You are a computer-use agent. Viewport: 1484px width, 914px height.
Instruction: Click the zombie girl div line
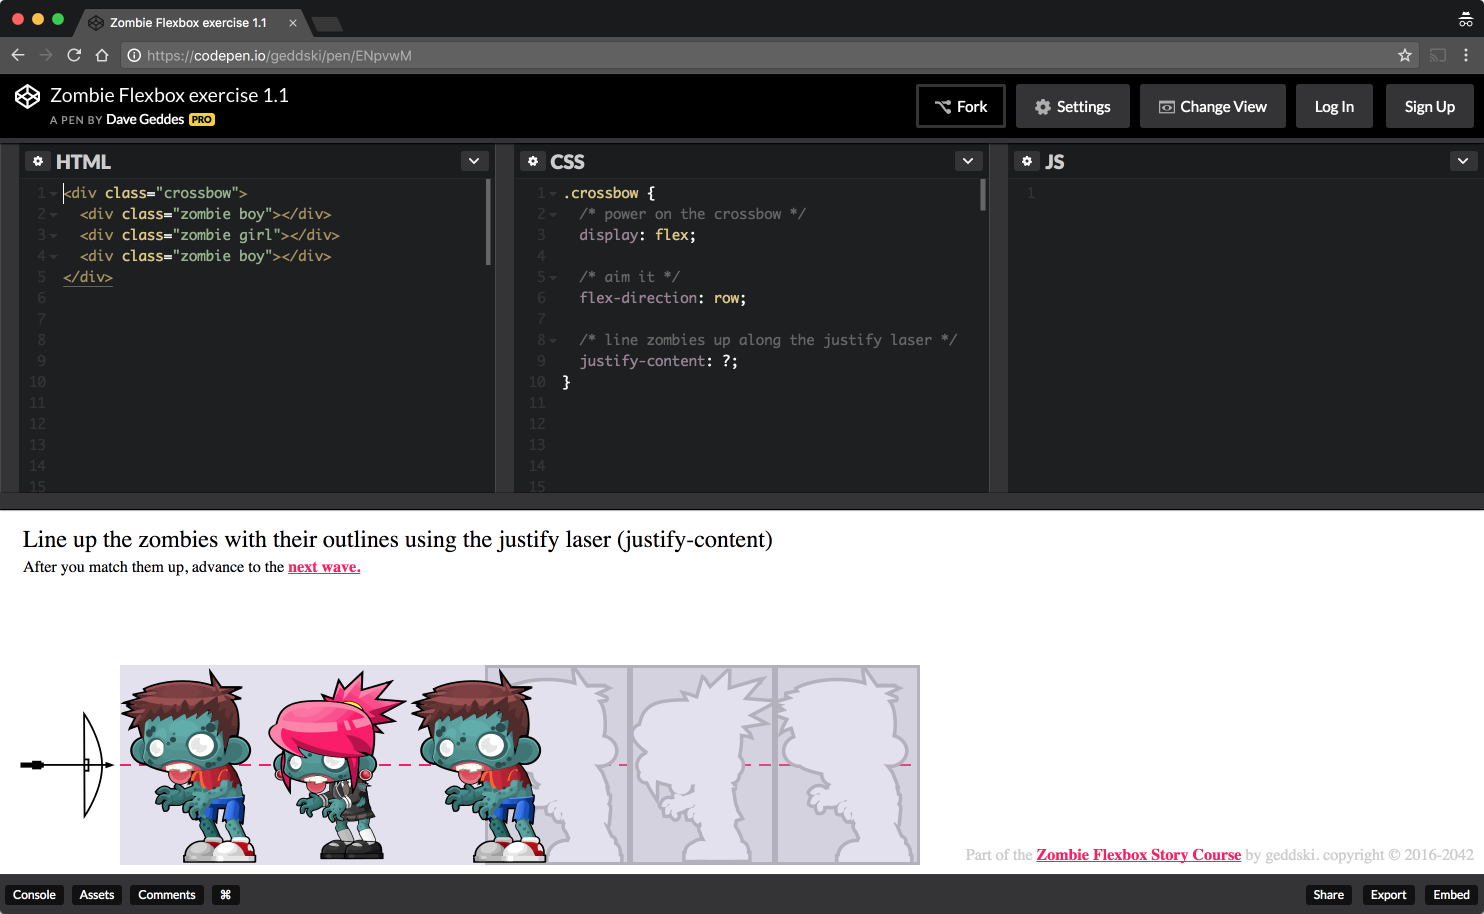click(210, 235)
